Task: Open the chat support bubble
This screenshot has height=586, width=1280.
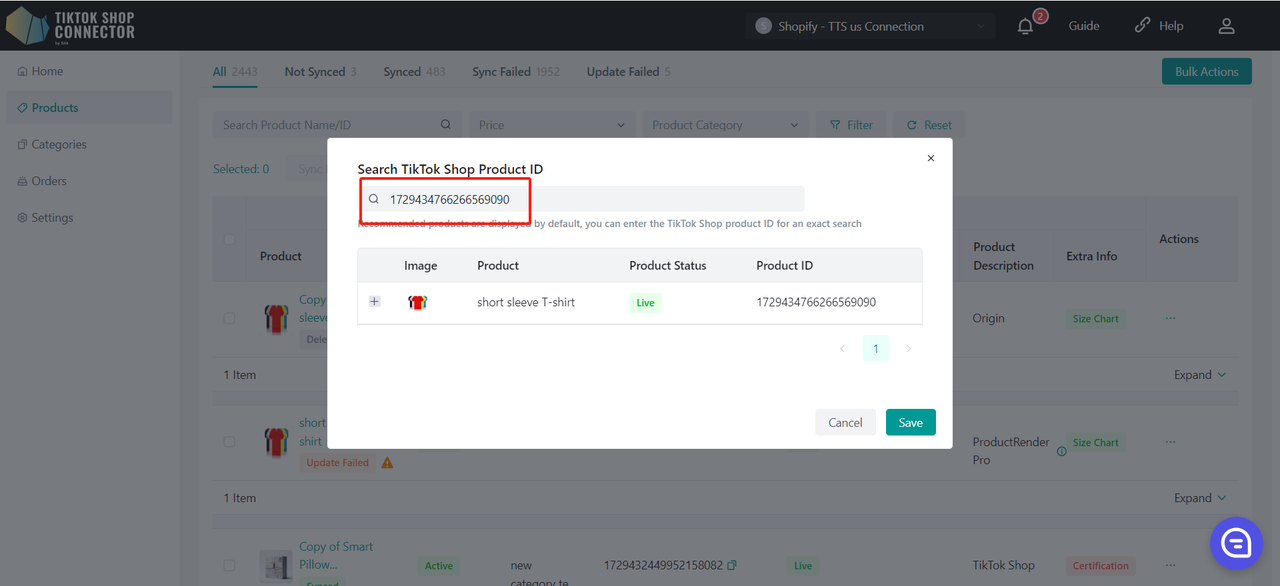Action: point(1236,543)
